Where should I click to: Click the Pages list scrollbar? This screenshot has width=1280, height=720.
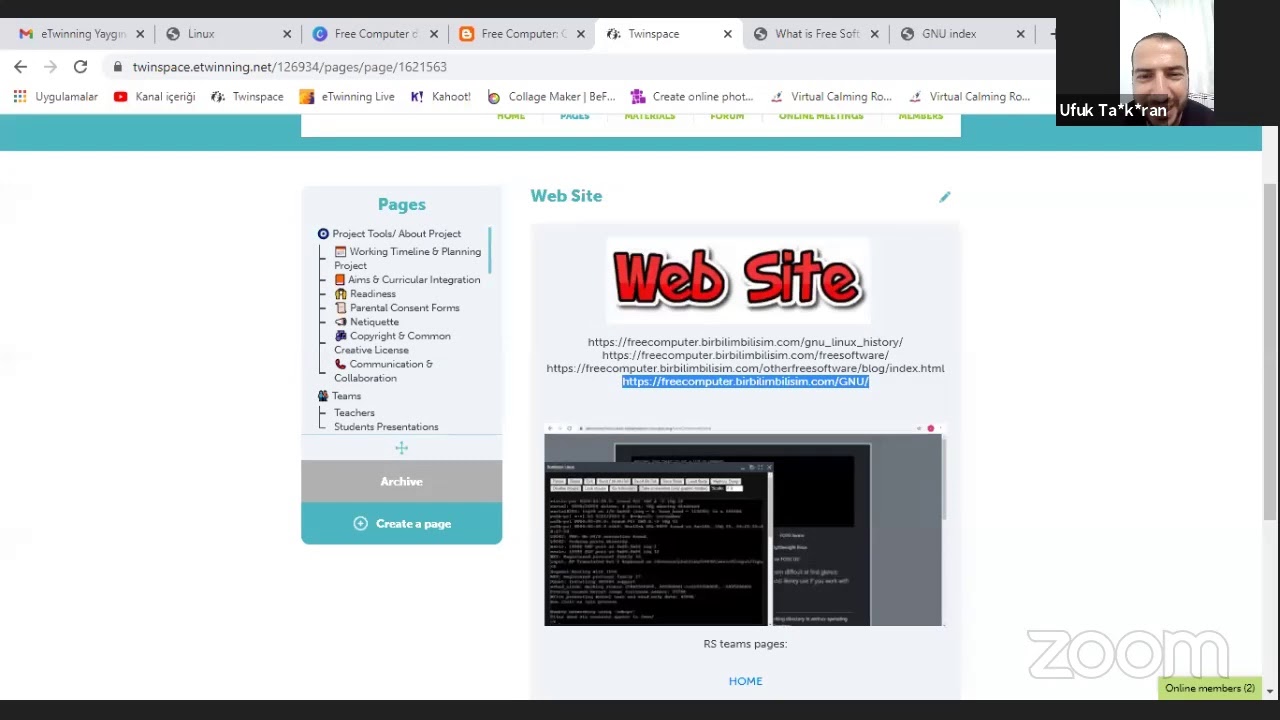point(490,251)
